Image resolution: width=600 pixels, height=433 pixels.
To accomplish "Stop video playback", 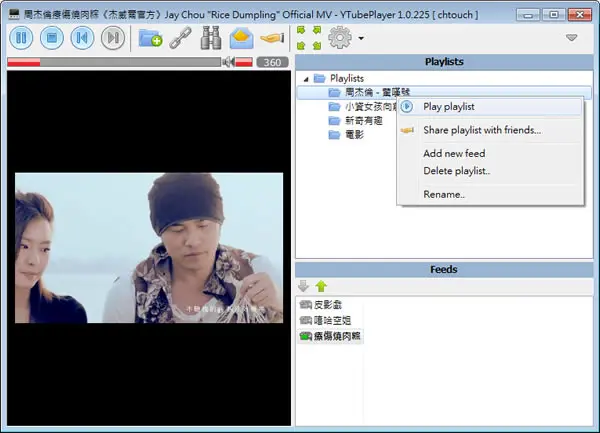I will point(52,38).
